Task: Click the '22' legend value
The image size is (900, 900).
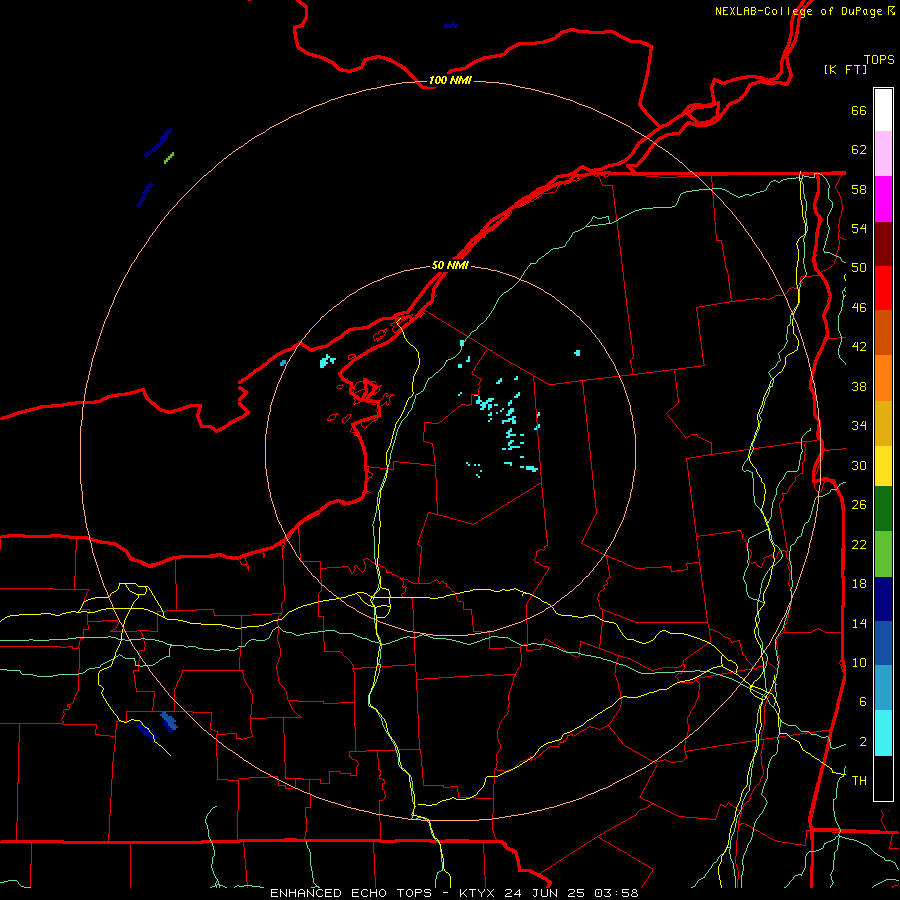Action: click(859, 544)
